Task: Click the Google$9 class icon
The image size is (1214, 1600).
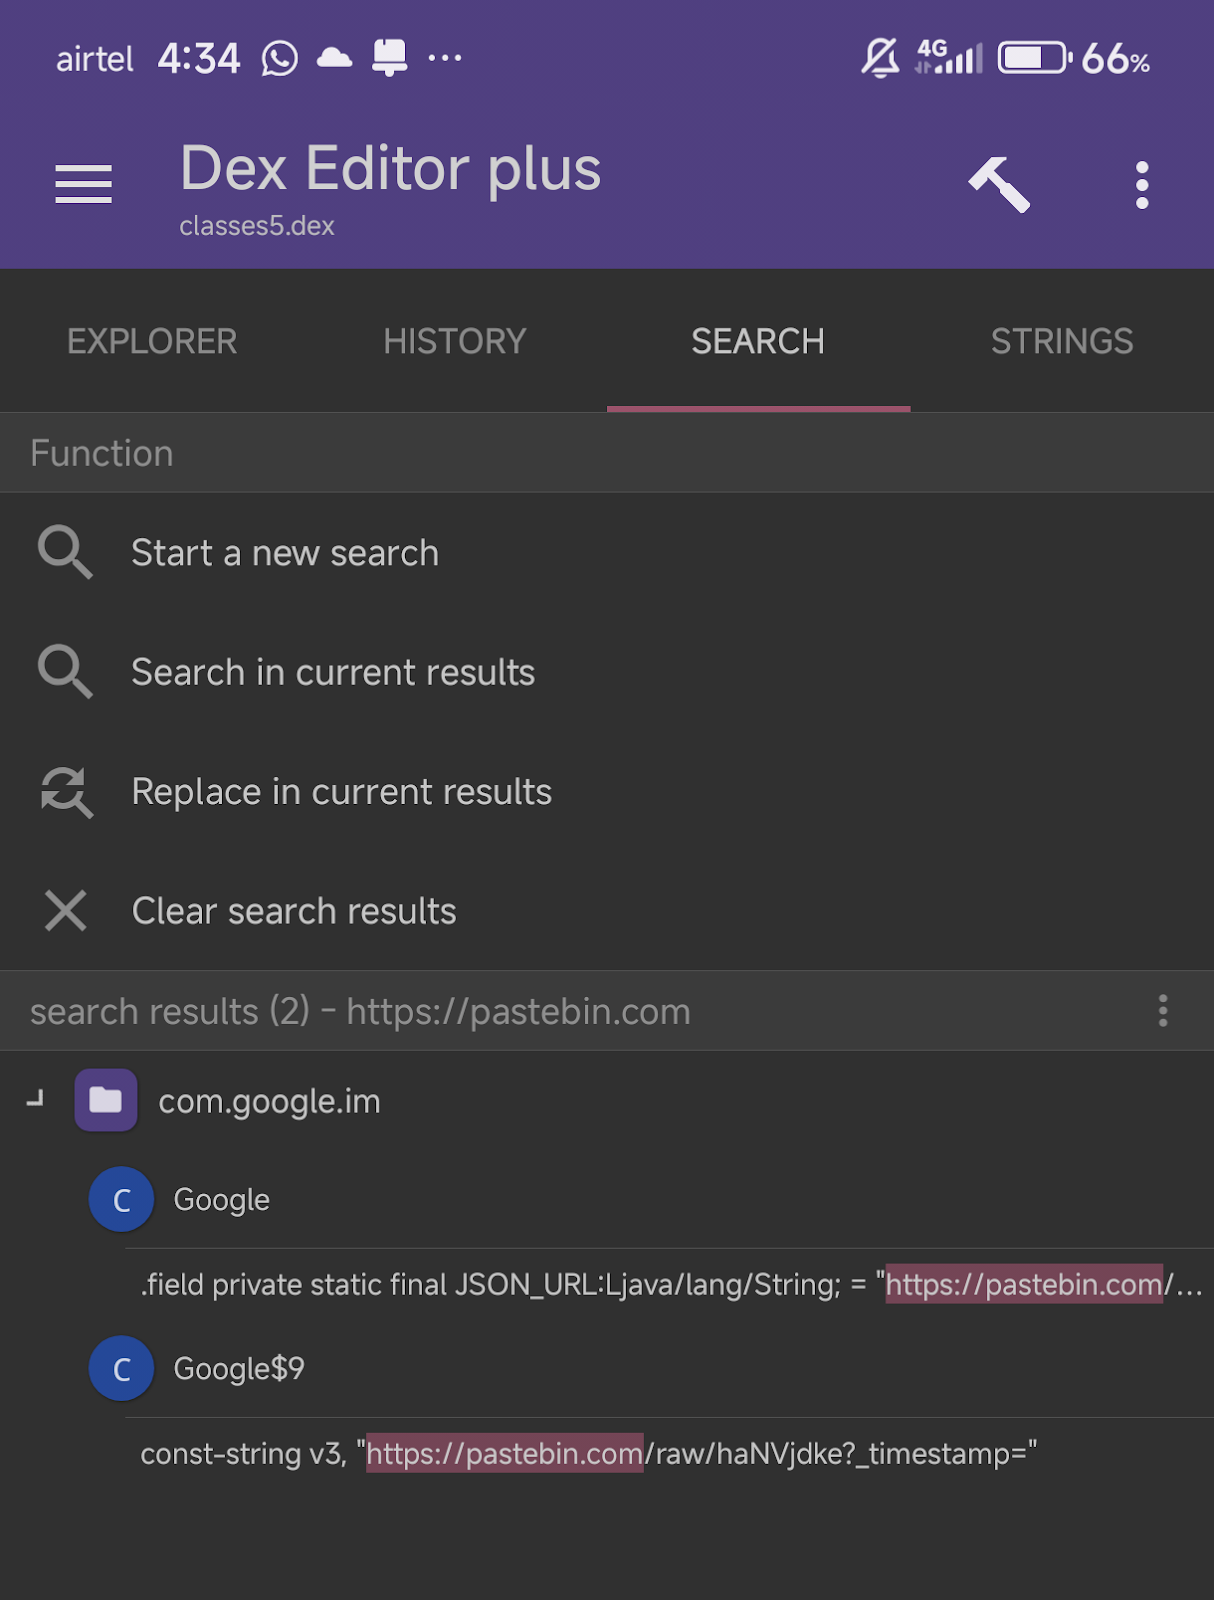Action: point(121,1368)
